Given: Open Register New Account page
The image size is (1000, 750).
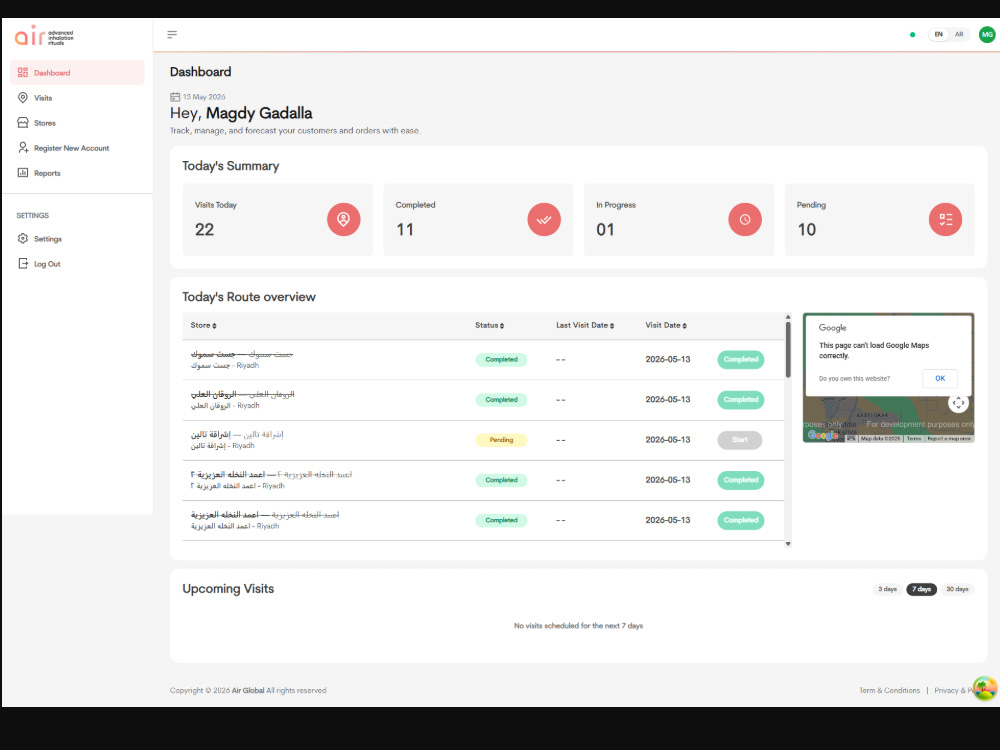Looking at the screenshot, I should (x=77, y=148).
